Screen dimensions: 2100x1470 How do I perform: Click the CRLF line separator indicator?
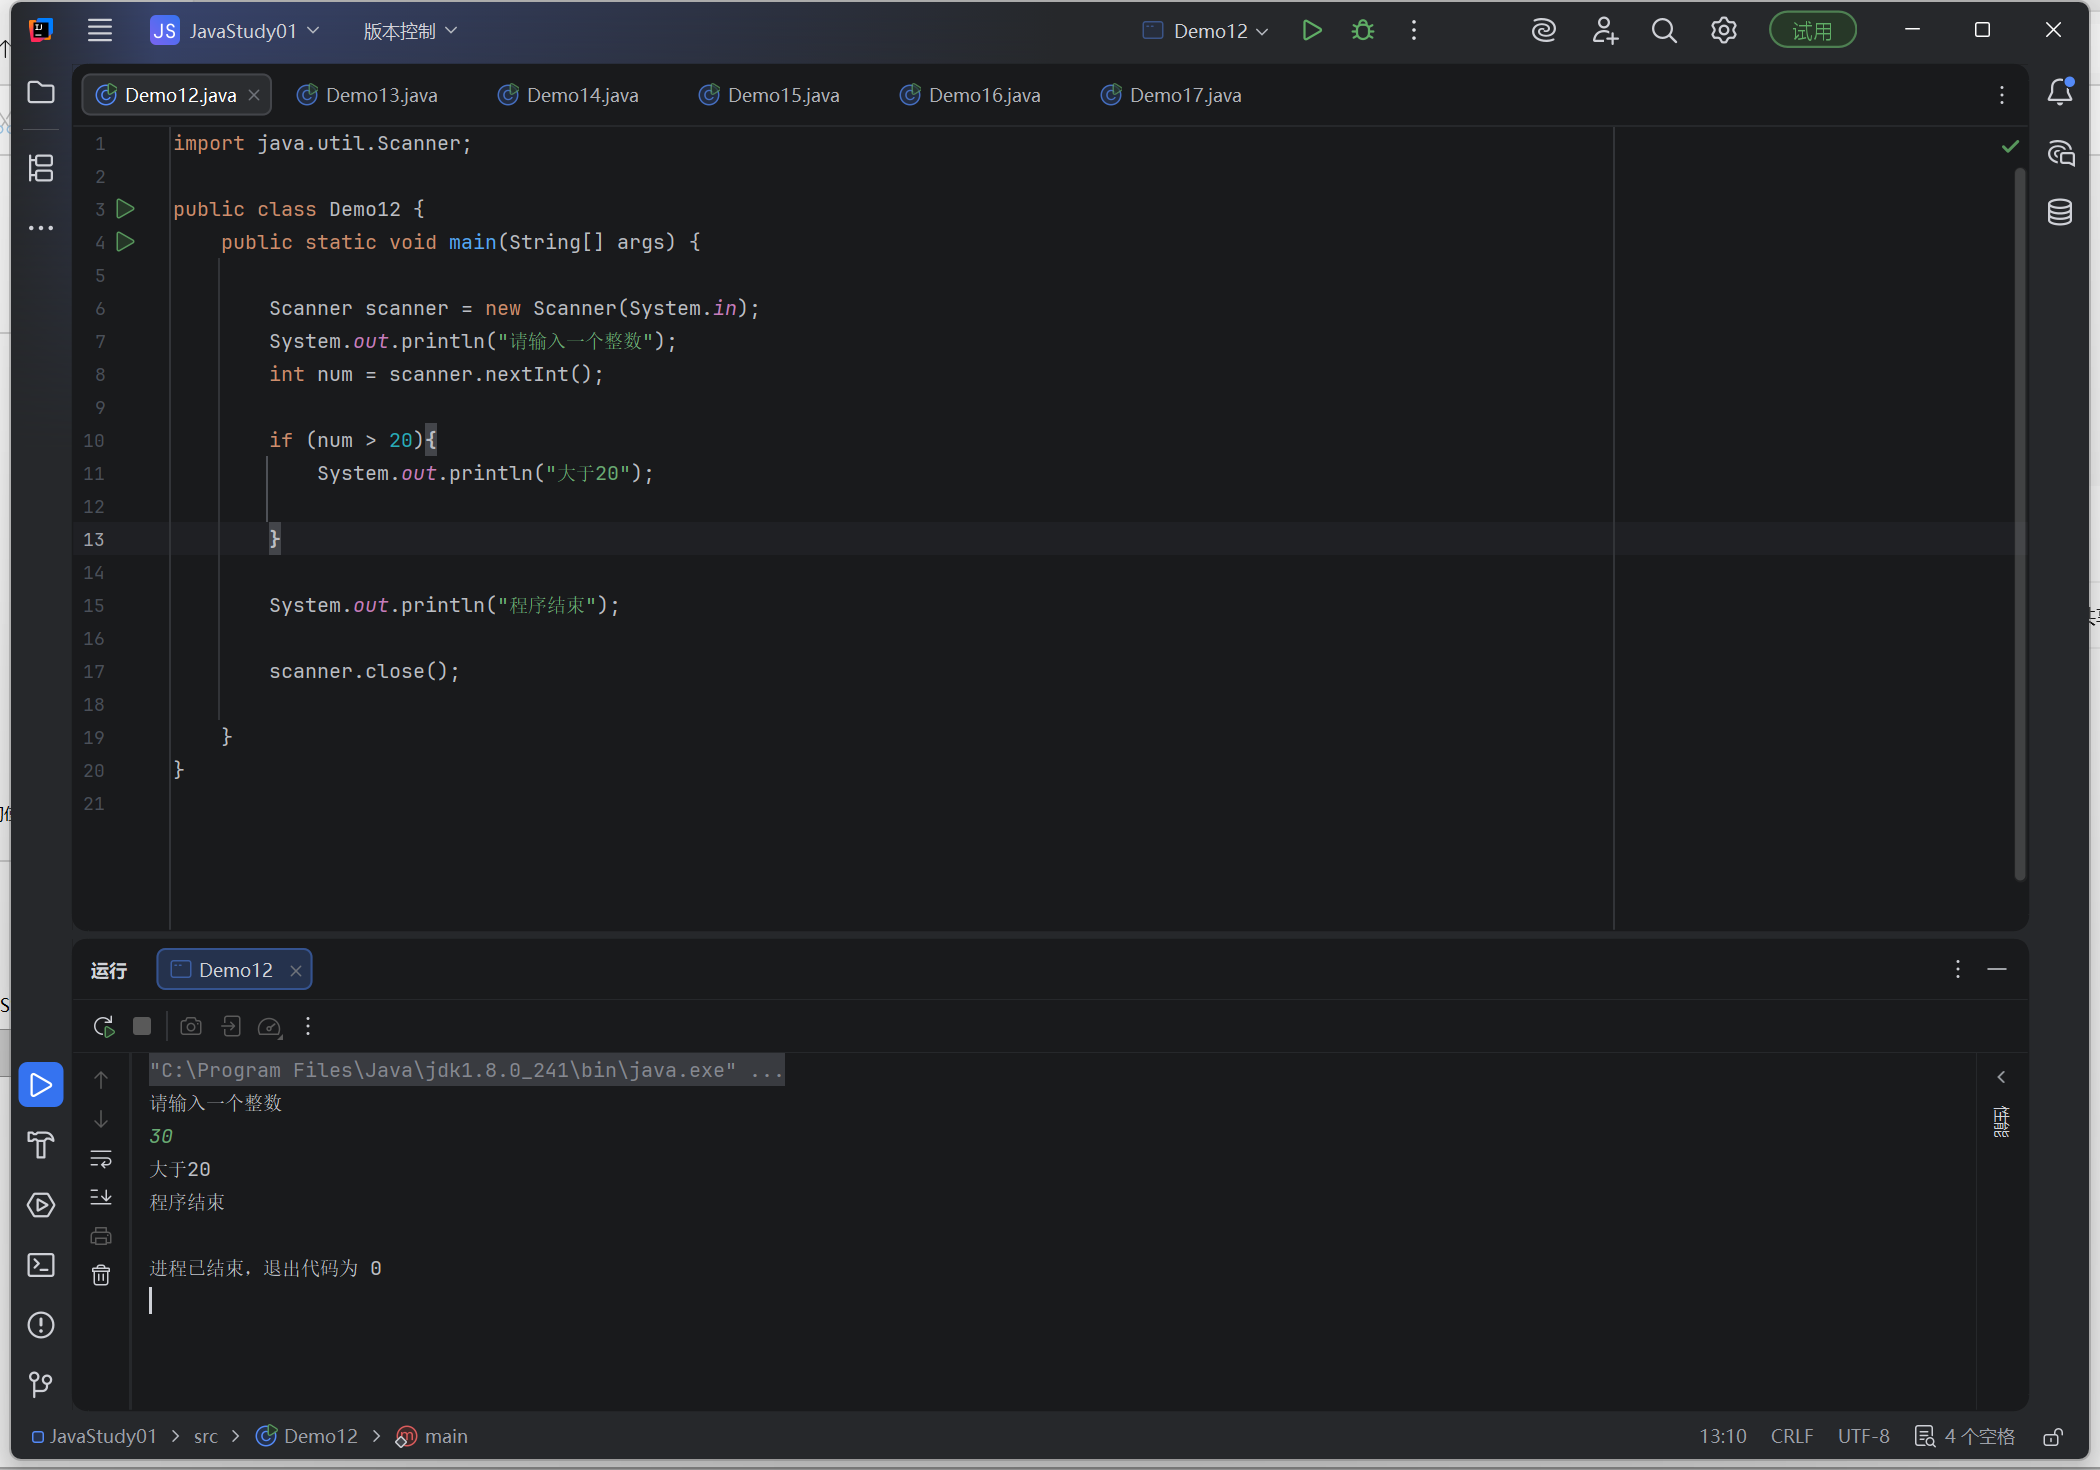click(1791, 1436)
